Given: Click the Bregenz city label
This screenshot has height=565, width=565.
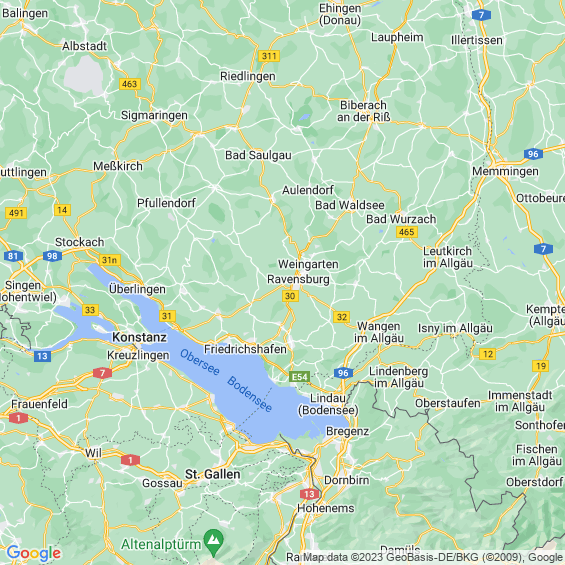Looking at the screenshot, I should (347, 431).
